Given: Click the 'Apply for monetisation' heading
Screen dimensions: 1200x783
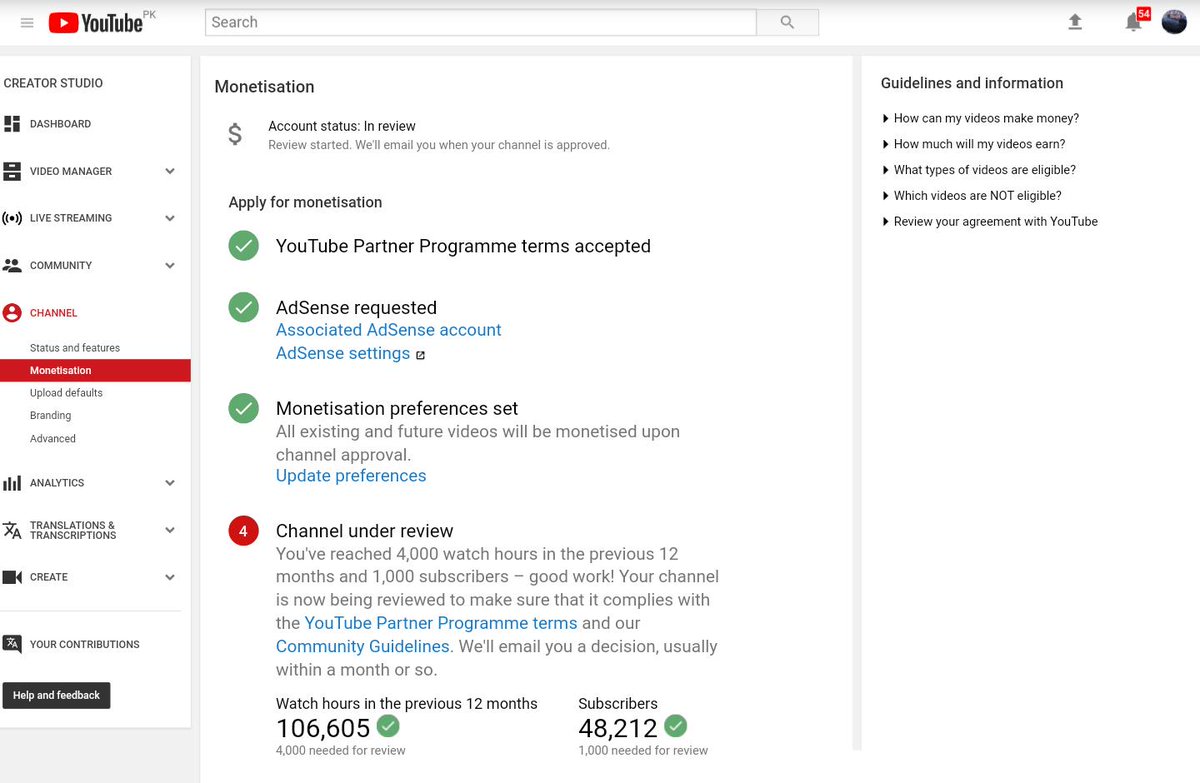Looking at the screenshot, I should (305, 202).
